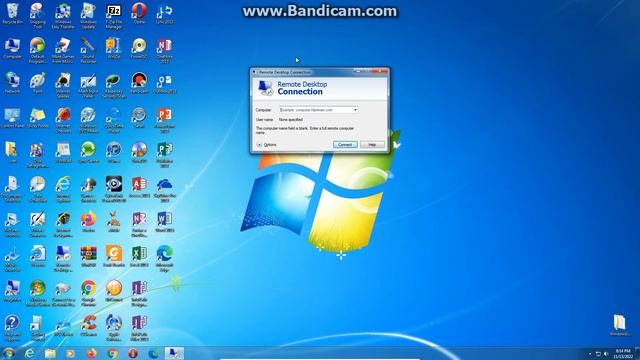Select the Default Programs desktop icon

[38, 50]
